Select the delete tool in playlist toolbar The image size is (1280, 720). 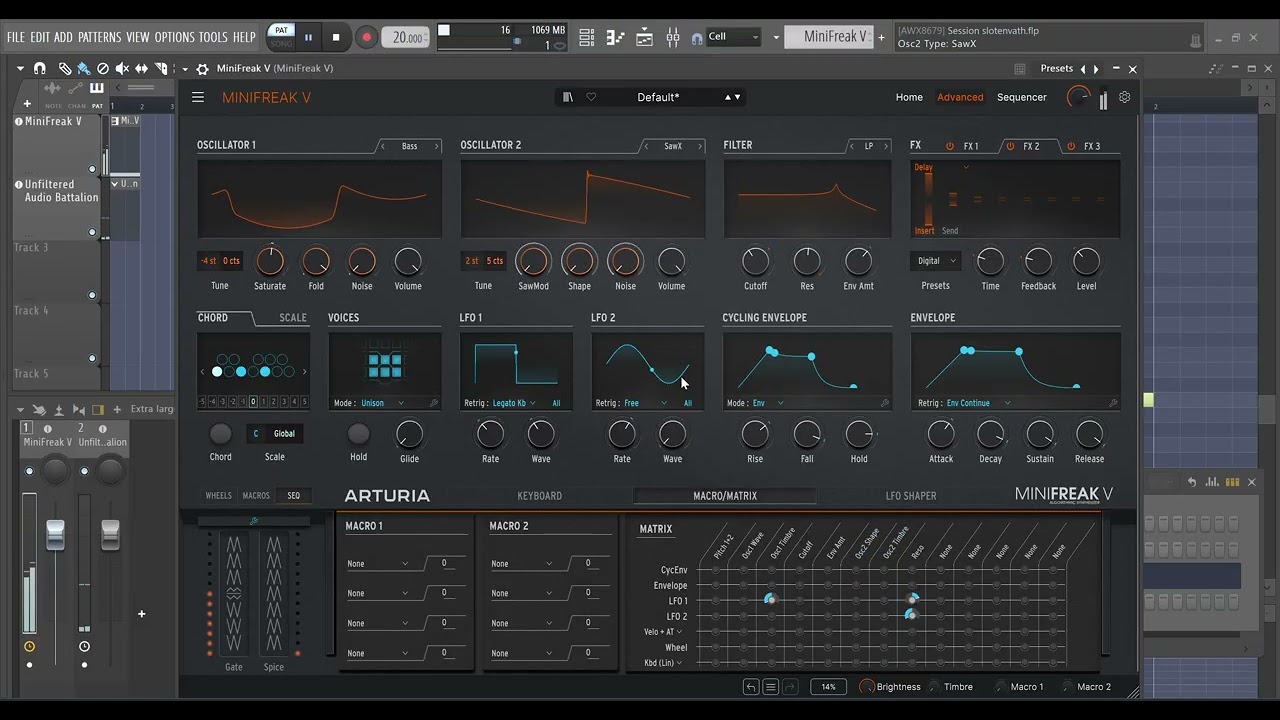tap(102, 69)
